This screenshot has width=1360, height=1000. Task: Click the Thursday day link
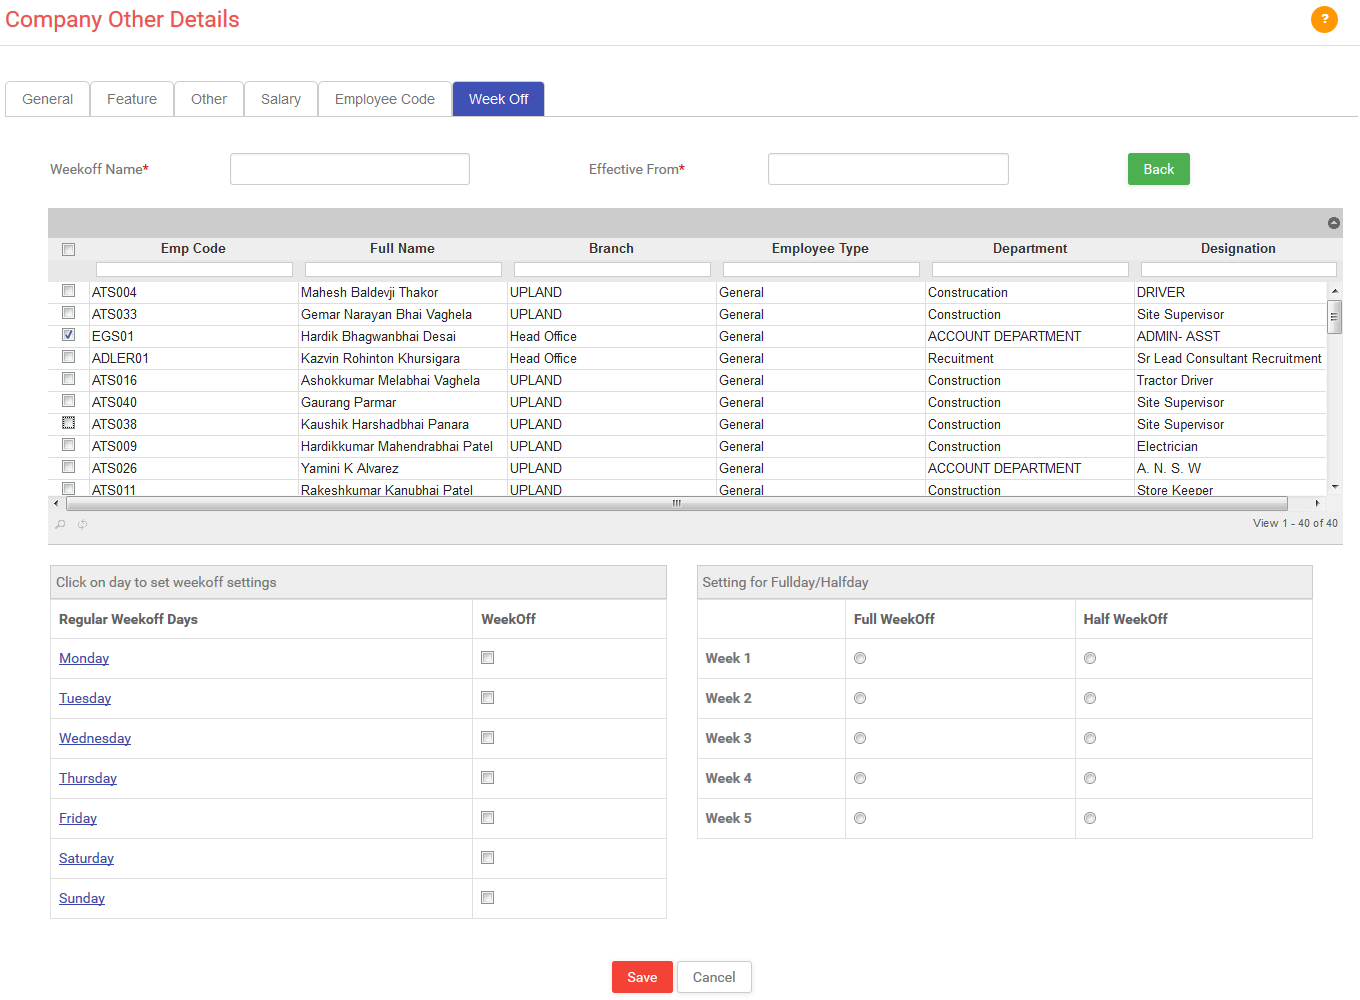tap(88, 778)
